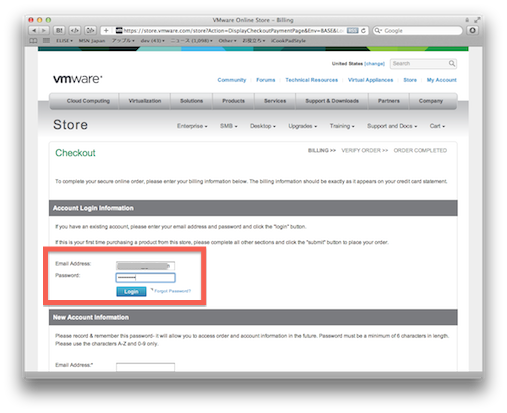Open the Cart dropdown menu
This screenshot has height=413, width=507.
tap(437, 126)
